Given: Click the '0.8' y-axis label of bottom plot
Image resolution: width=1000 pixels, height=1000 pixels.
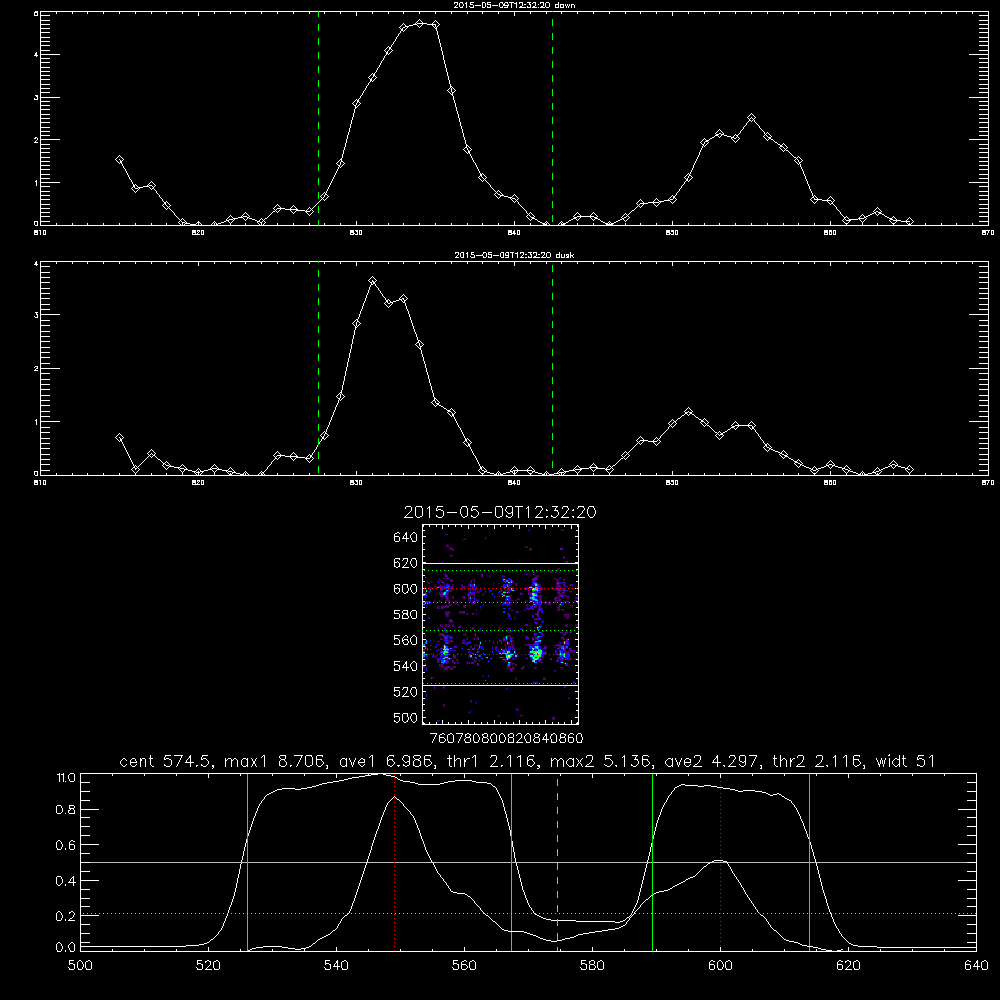Looking at the screenshot, I should point(66,810).
